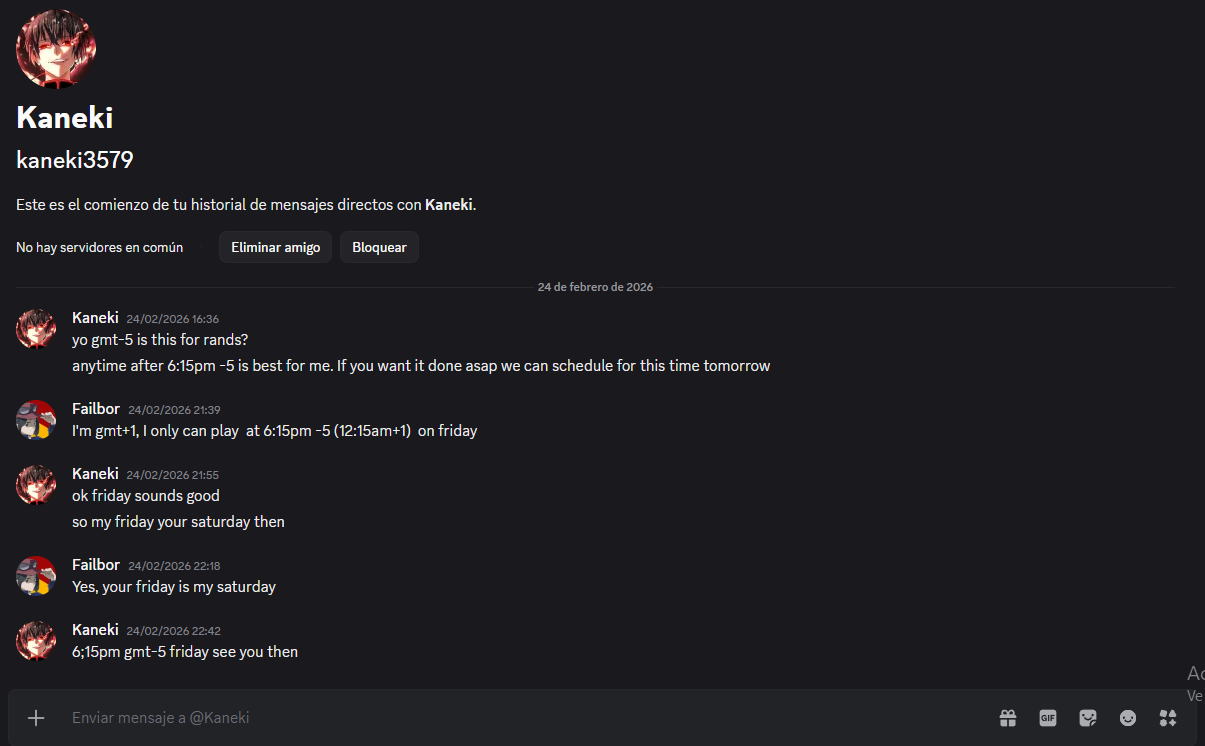The image size is (1205, 746).
Task: Open the apps launcher icon
Action: coord(1168,718)
